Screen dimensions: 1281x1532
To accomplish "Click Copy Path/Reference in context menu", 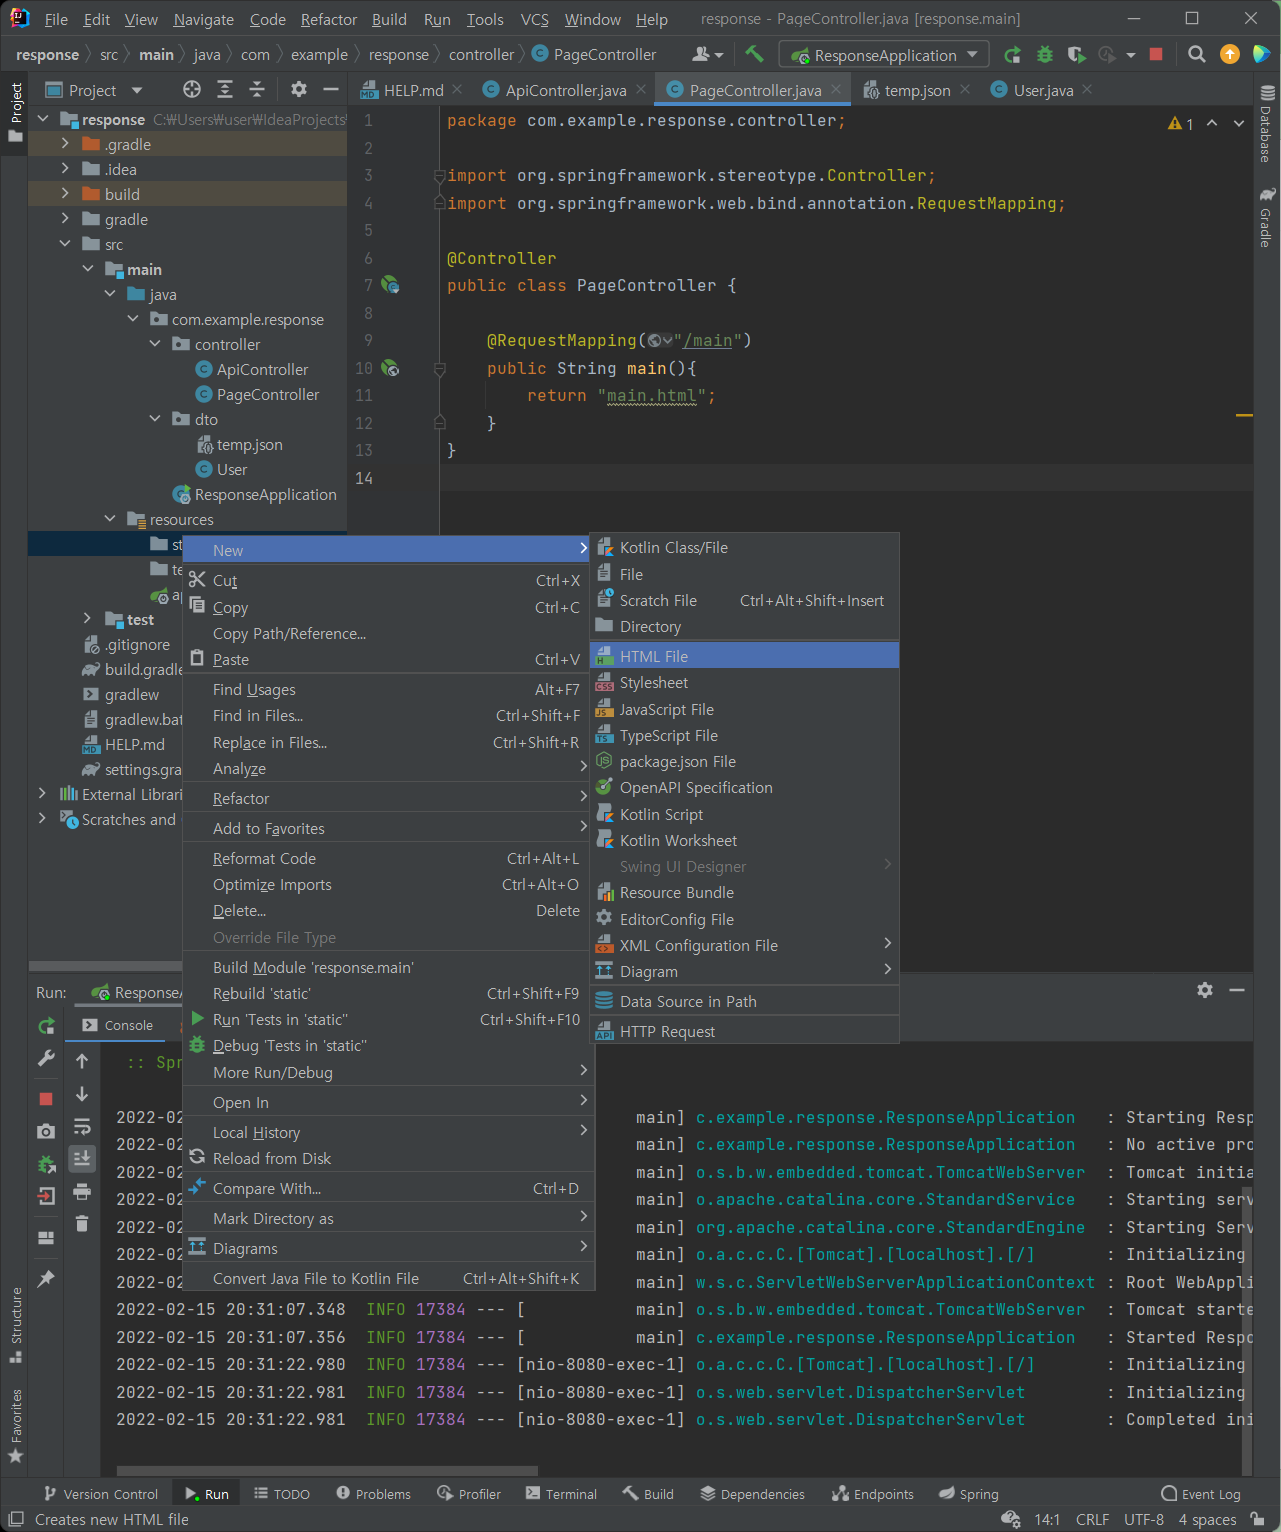I will [389, 633].
